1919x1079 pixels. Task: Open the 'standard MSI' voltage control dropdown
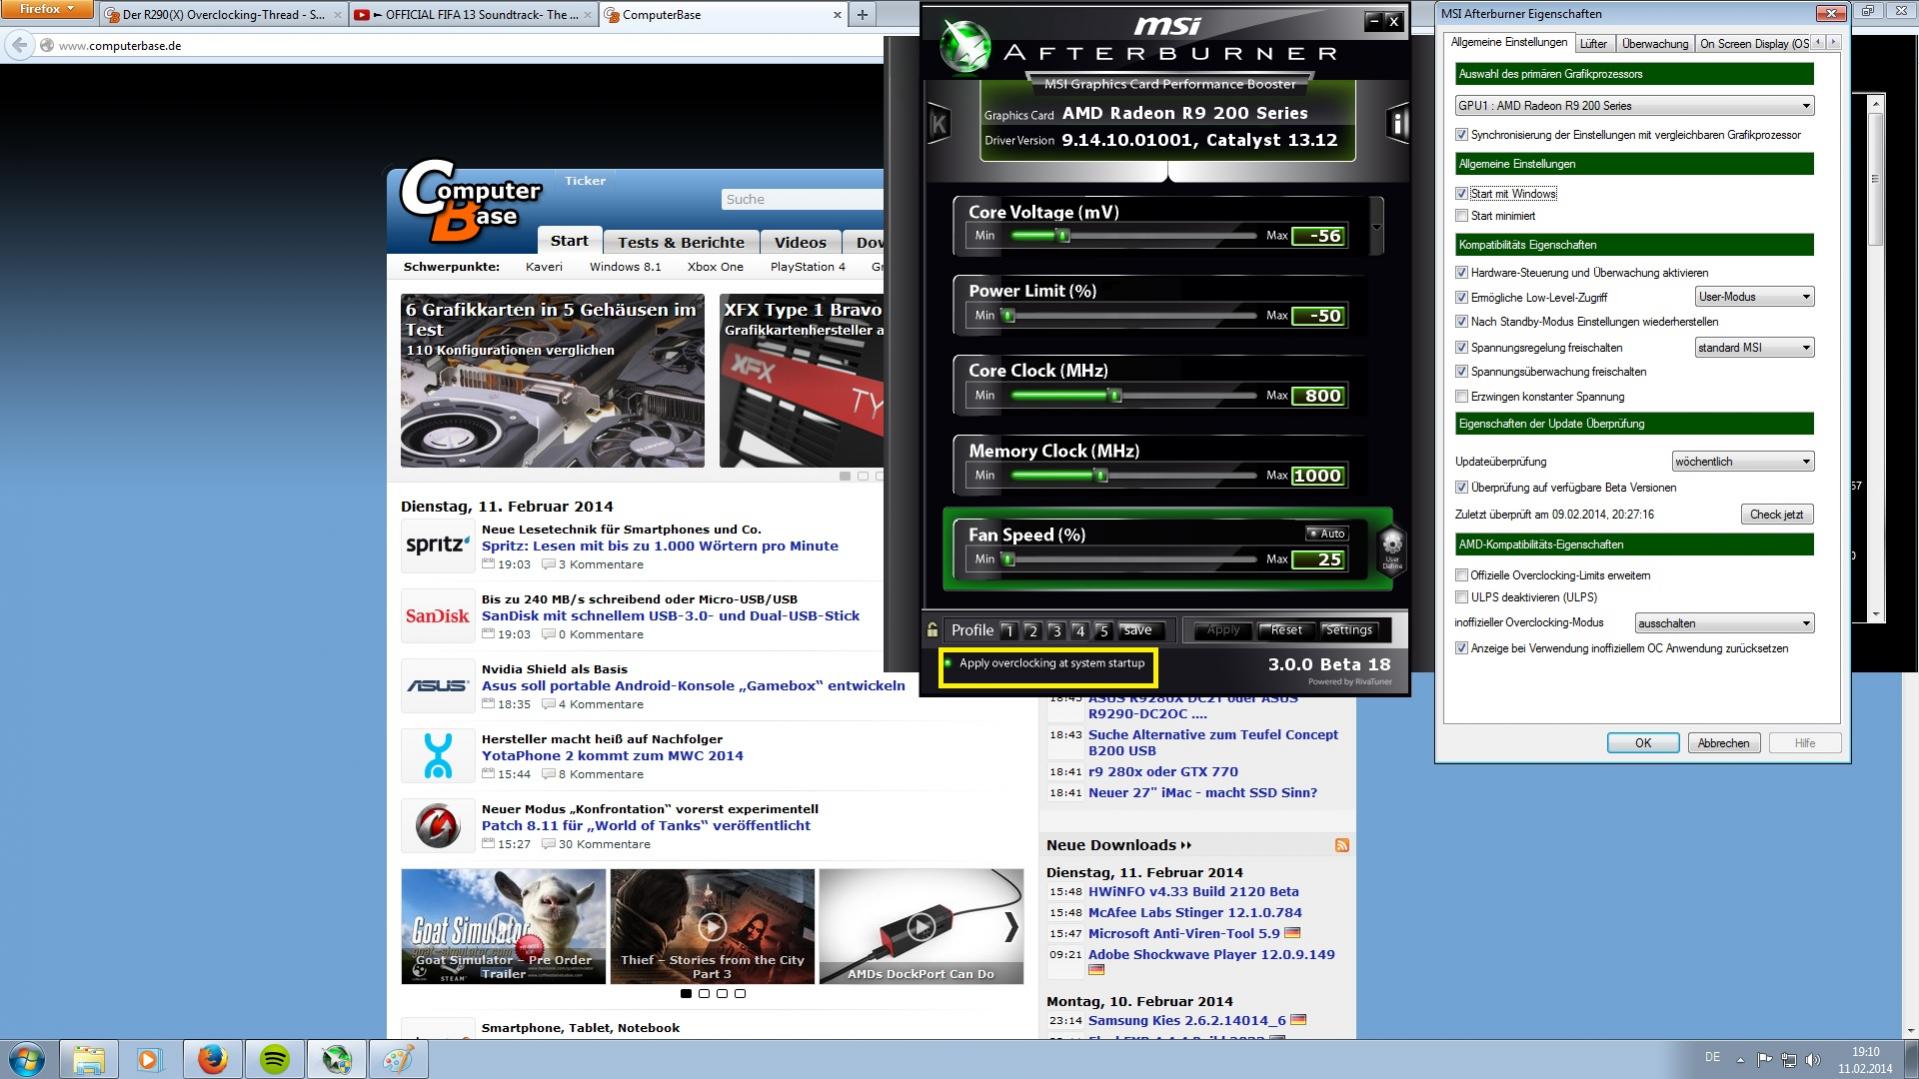(x=1754, y=348)
